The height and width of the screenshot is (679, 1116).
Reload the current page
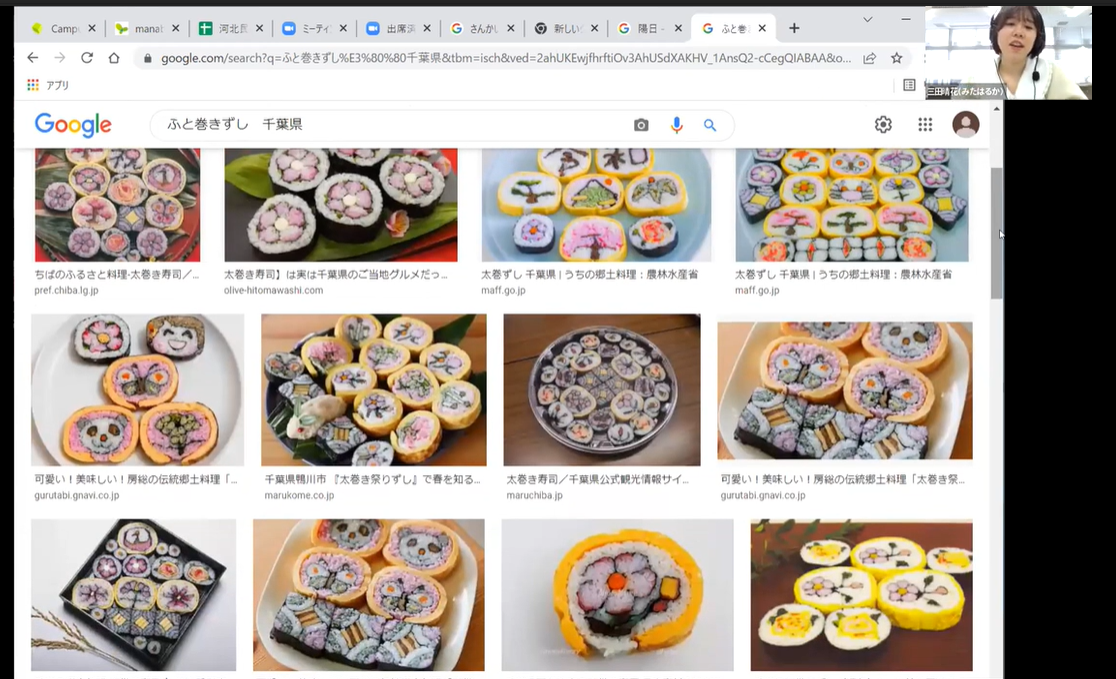click(x=86, y=58)
